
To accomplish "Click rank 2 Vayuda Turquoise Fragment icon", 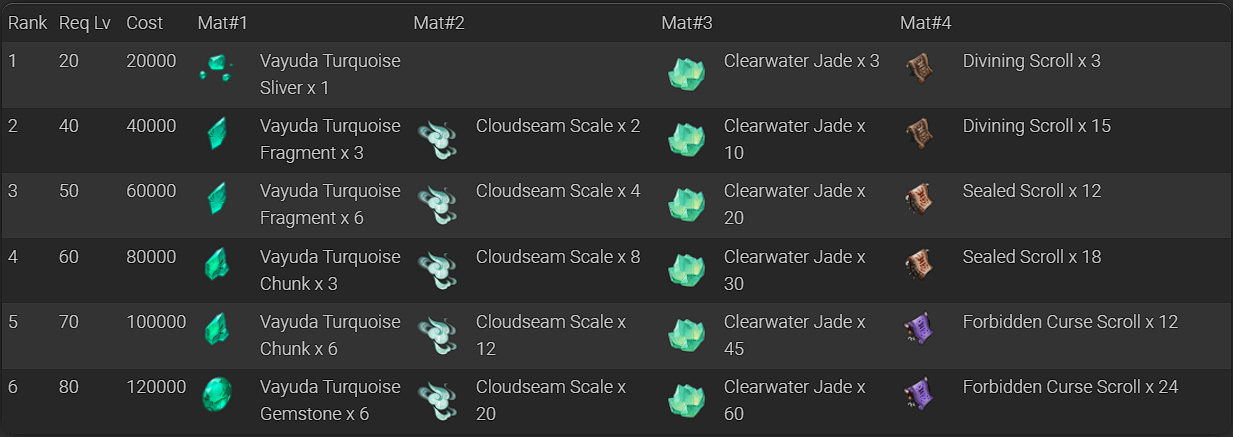I will coord(216,134).
